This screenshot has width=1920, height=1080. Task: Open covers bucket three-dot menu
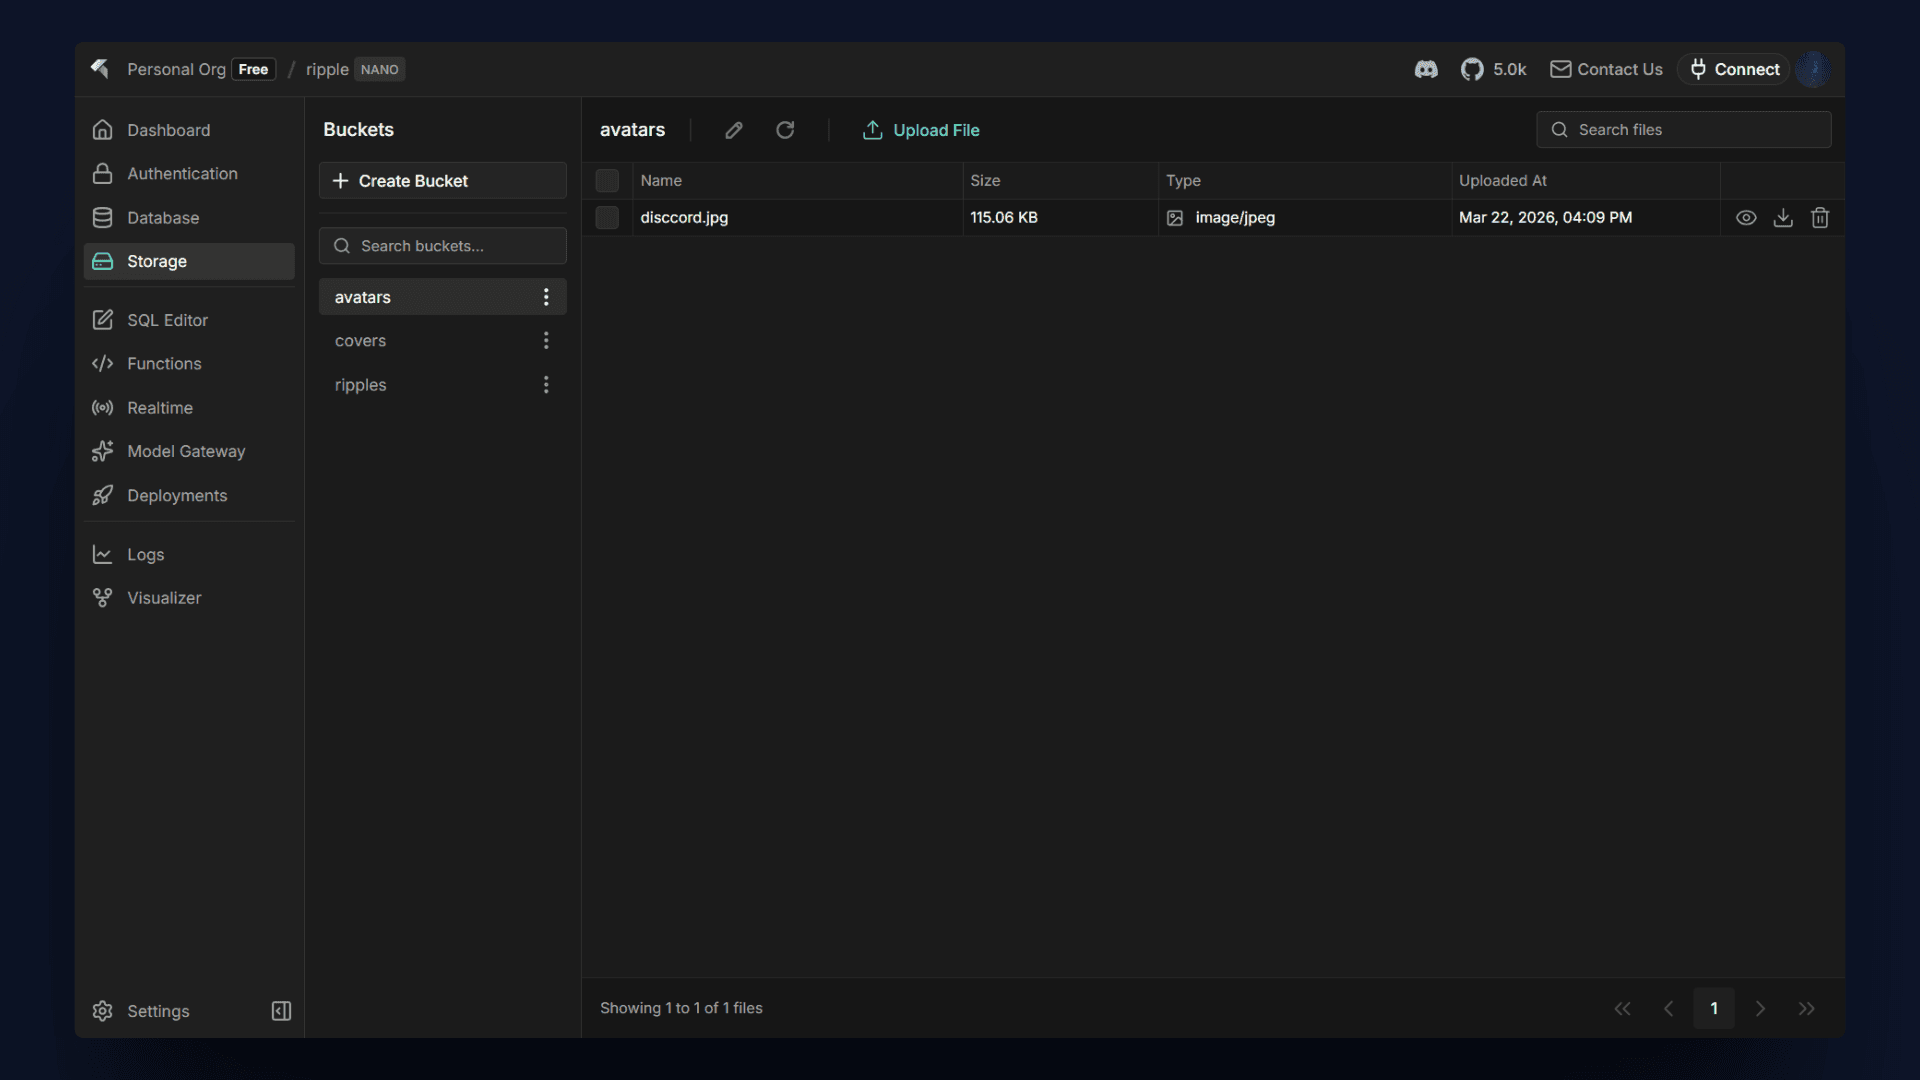[546, 341]
